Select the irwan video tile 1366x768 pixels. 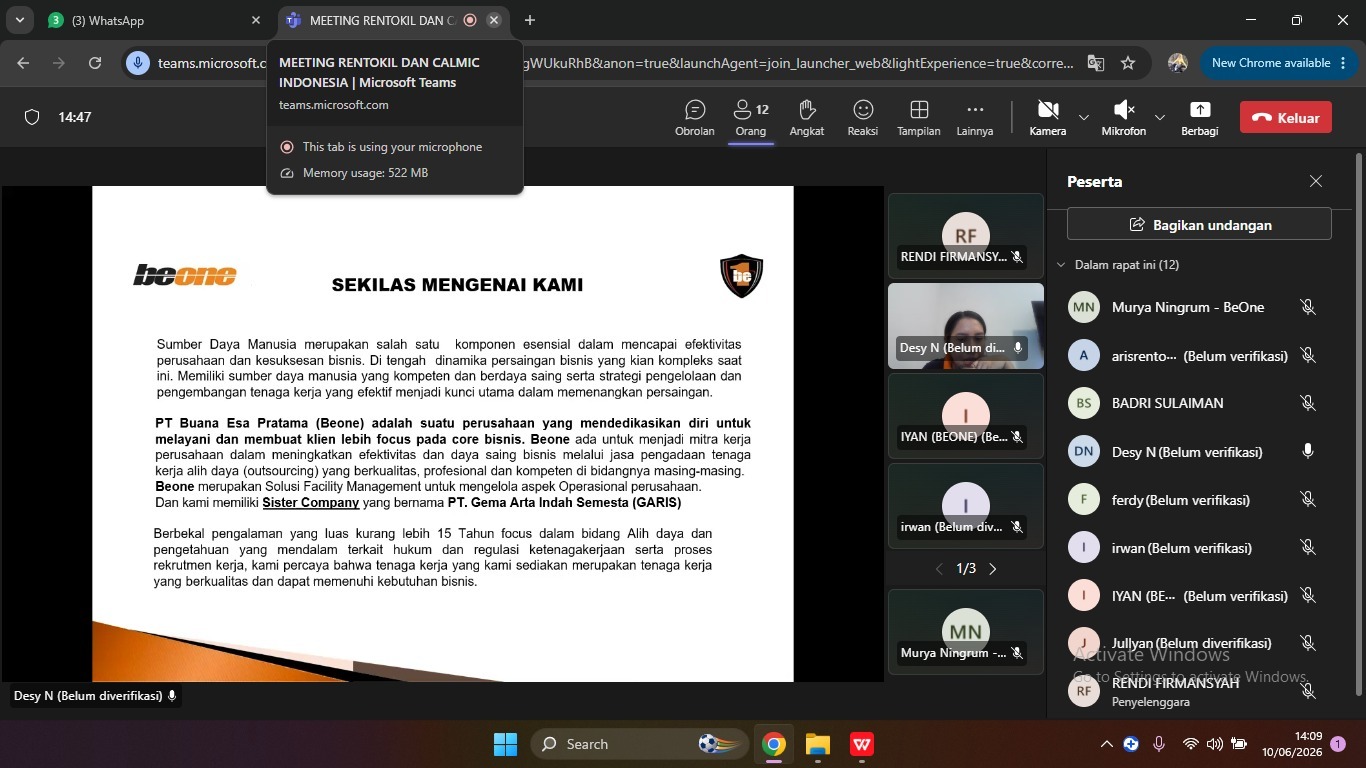(966, 506)
